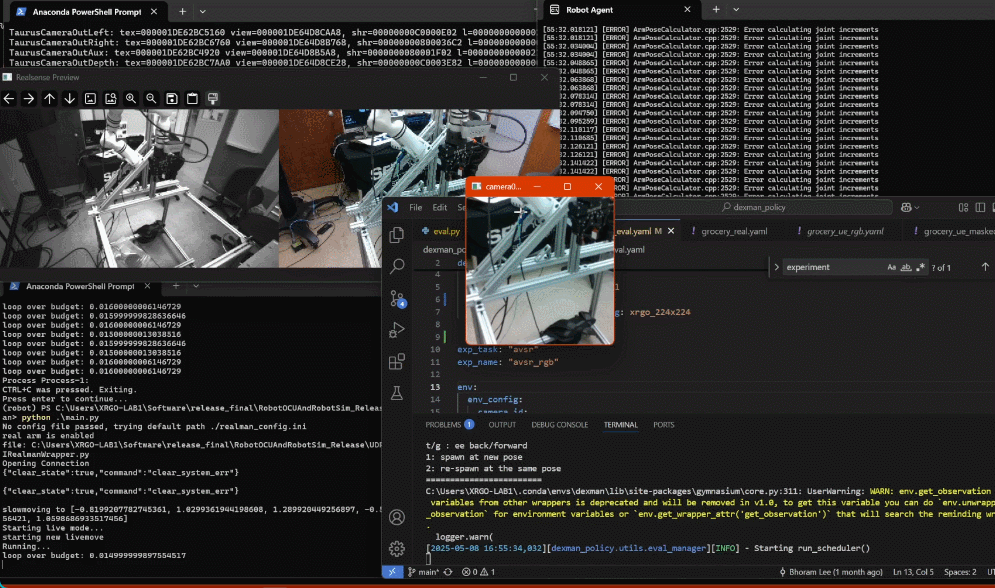Click the clipboard copy icon in Realsense Preview
995x588 pixels.
192,98
